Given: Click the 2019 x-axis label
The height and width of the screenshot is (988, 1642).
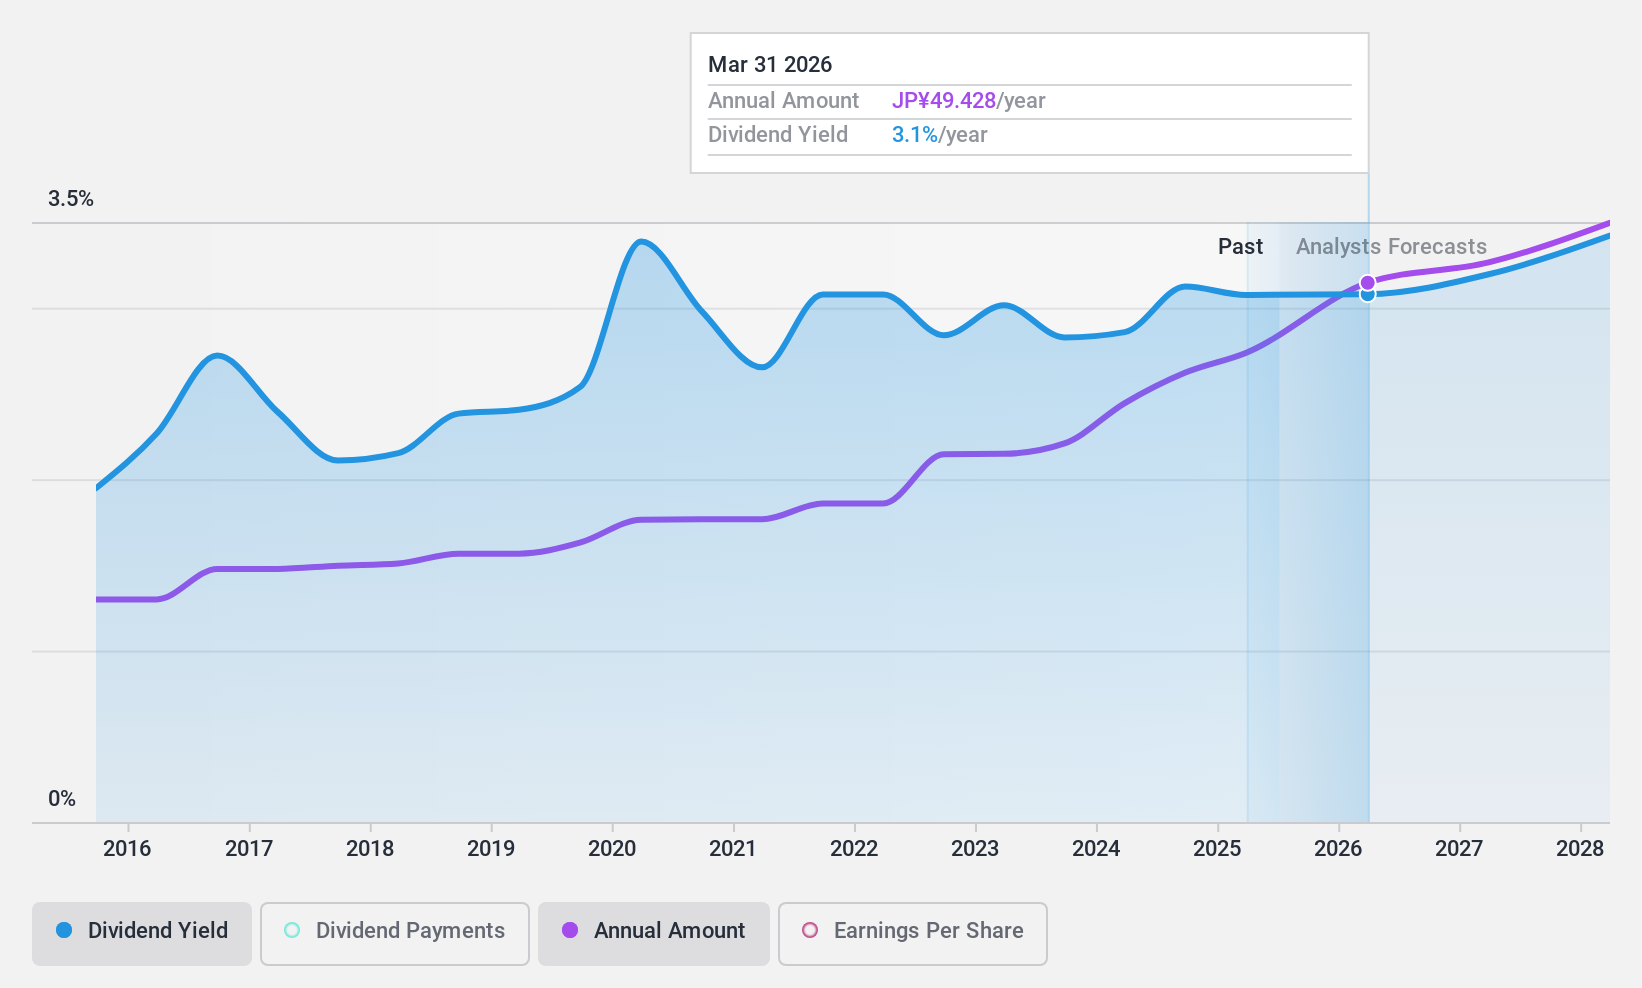Looking at the screenshot, I should click(491, 849).
